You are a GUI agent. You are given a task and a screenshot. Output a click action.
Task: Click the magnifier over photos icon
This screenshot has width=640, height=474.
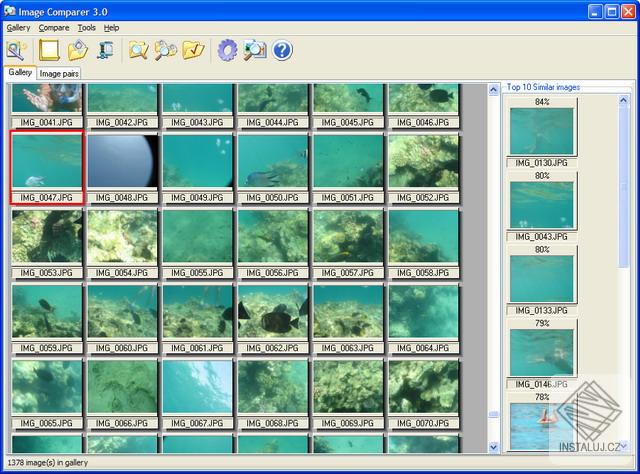point(255,51)
